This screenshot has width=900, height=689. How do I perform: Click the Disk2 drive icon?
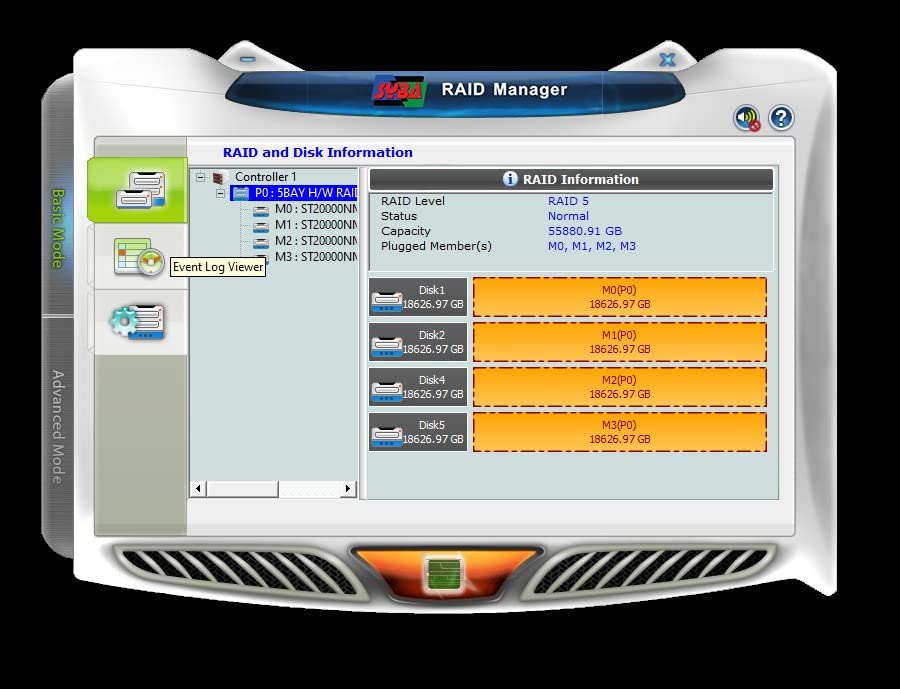tap(386, 345)
